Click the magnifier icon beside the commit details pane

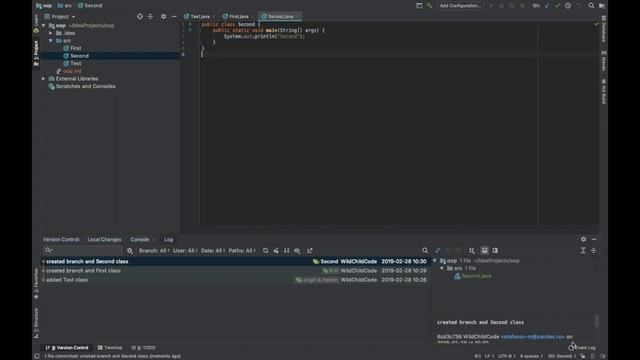425,251
